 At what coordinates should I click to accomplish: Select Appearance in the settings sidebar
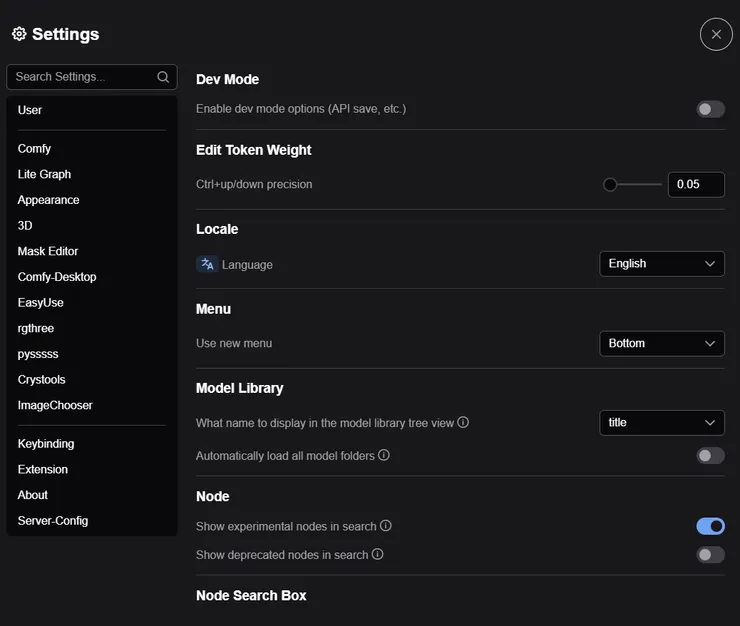coord(48,200)
